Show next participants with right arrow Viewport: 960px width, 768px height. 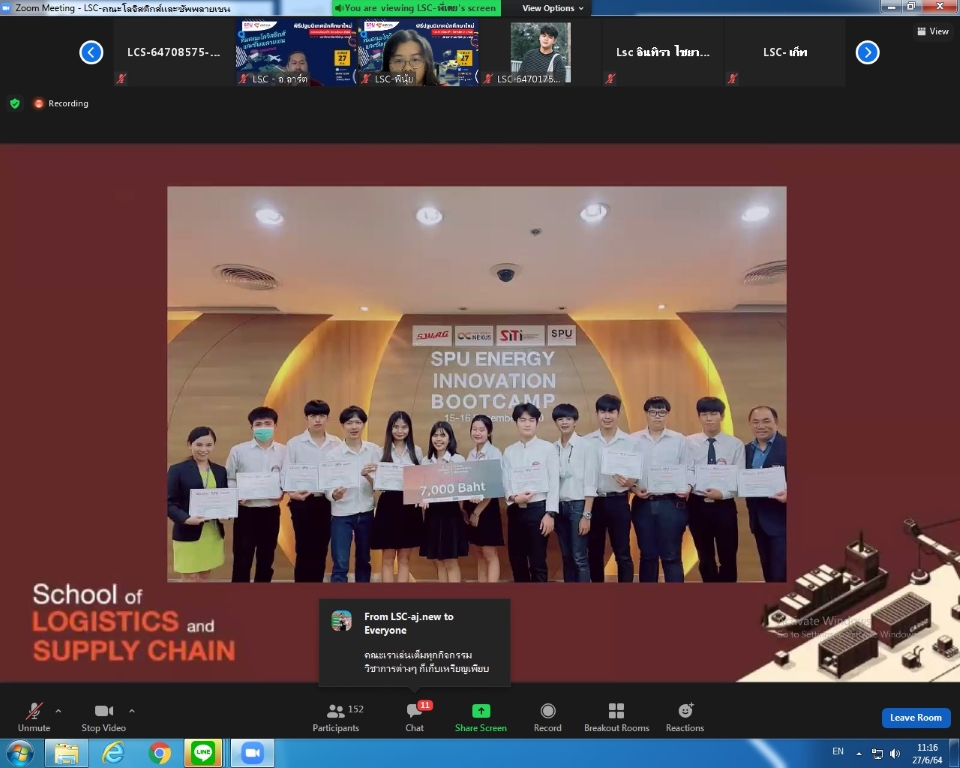868,53
